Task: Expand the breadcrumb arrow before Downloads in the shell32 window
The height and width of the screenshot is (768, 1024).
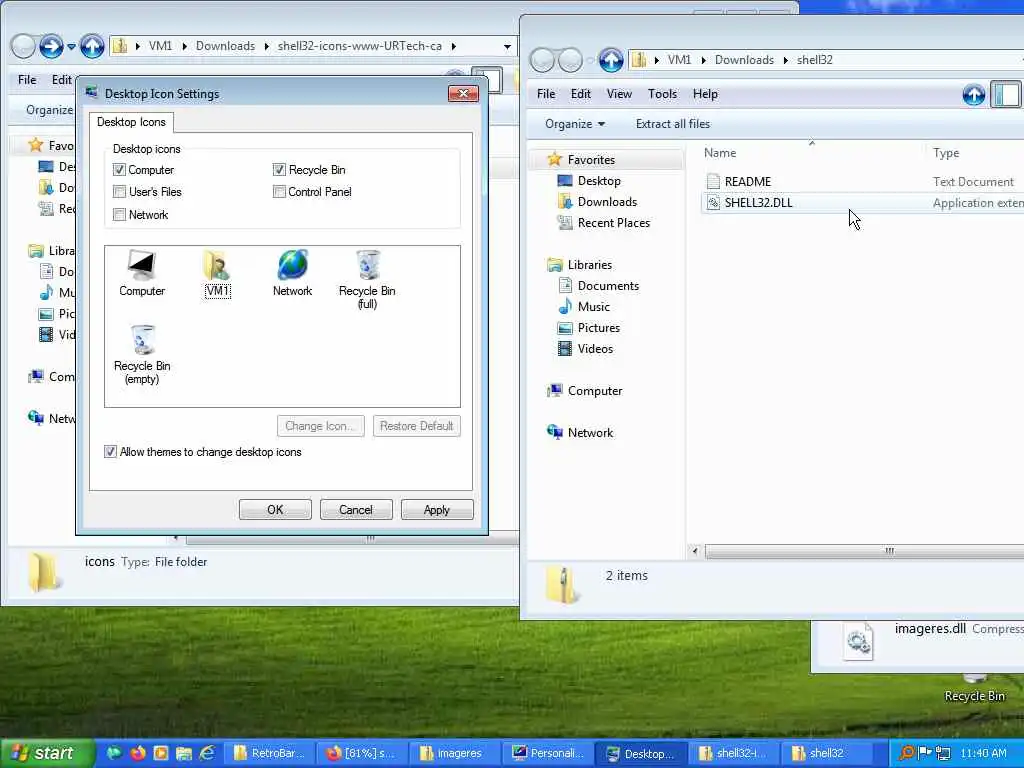Action: pyautogui.click(x=703, y=60)
